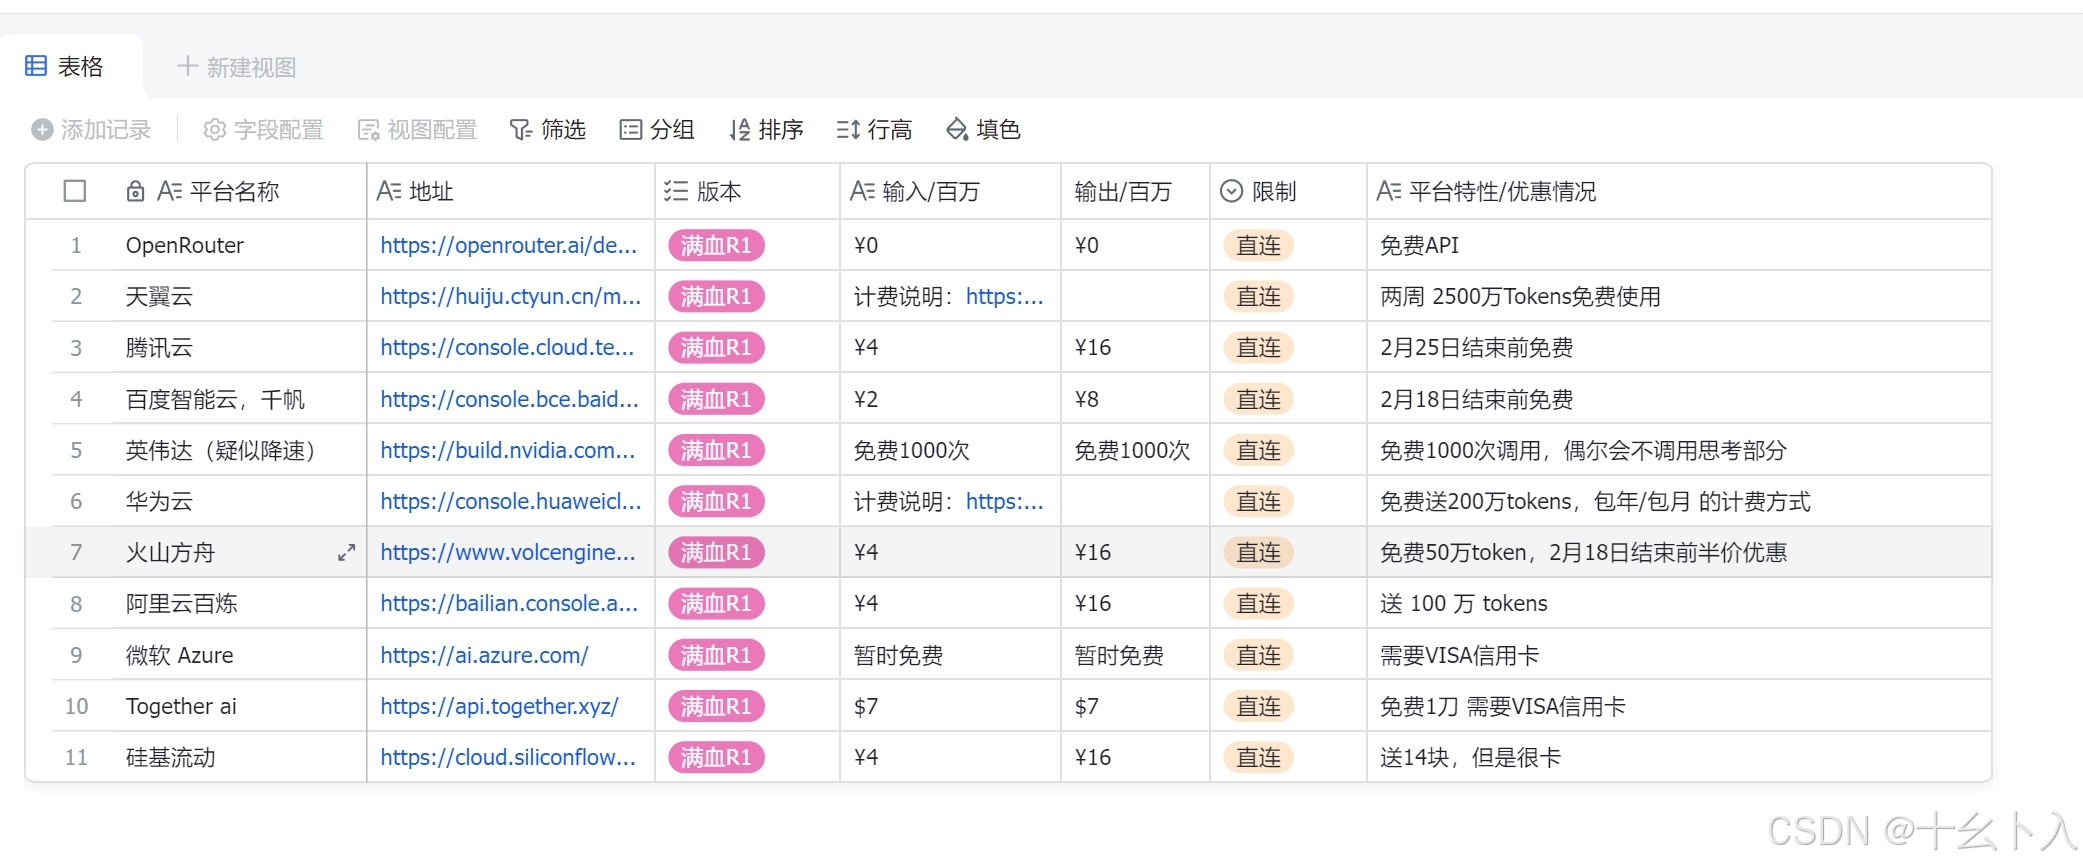The image size is (2083, 865).
Task: Open 视图配置 view settings
Action: coord(417,130)
